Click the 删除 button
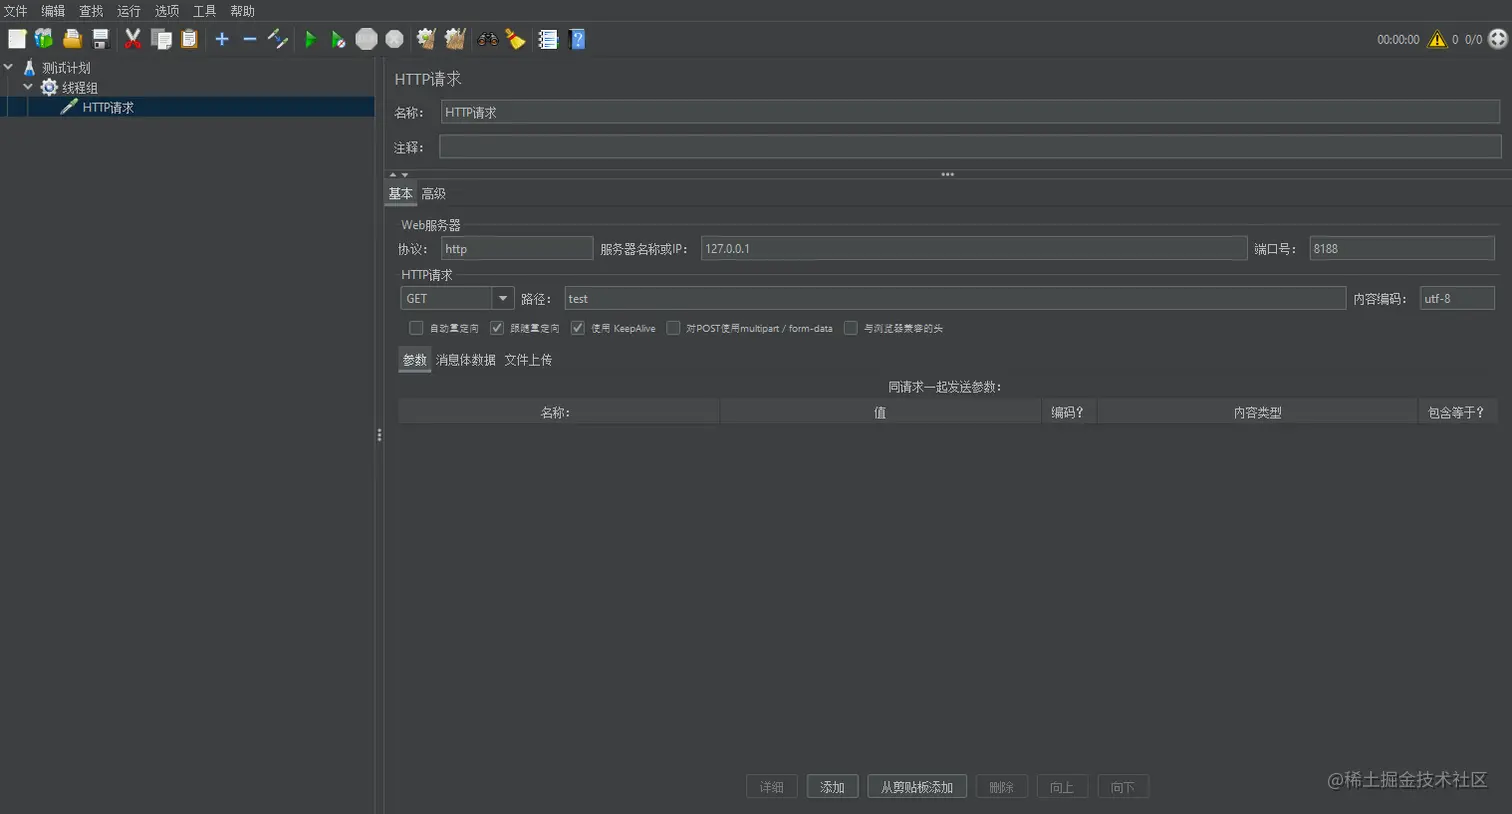The width and height of the screenshot is (1512, 814). tap(1001, 787)
